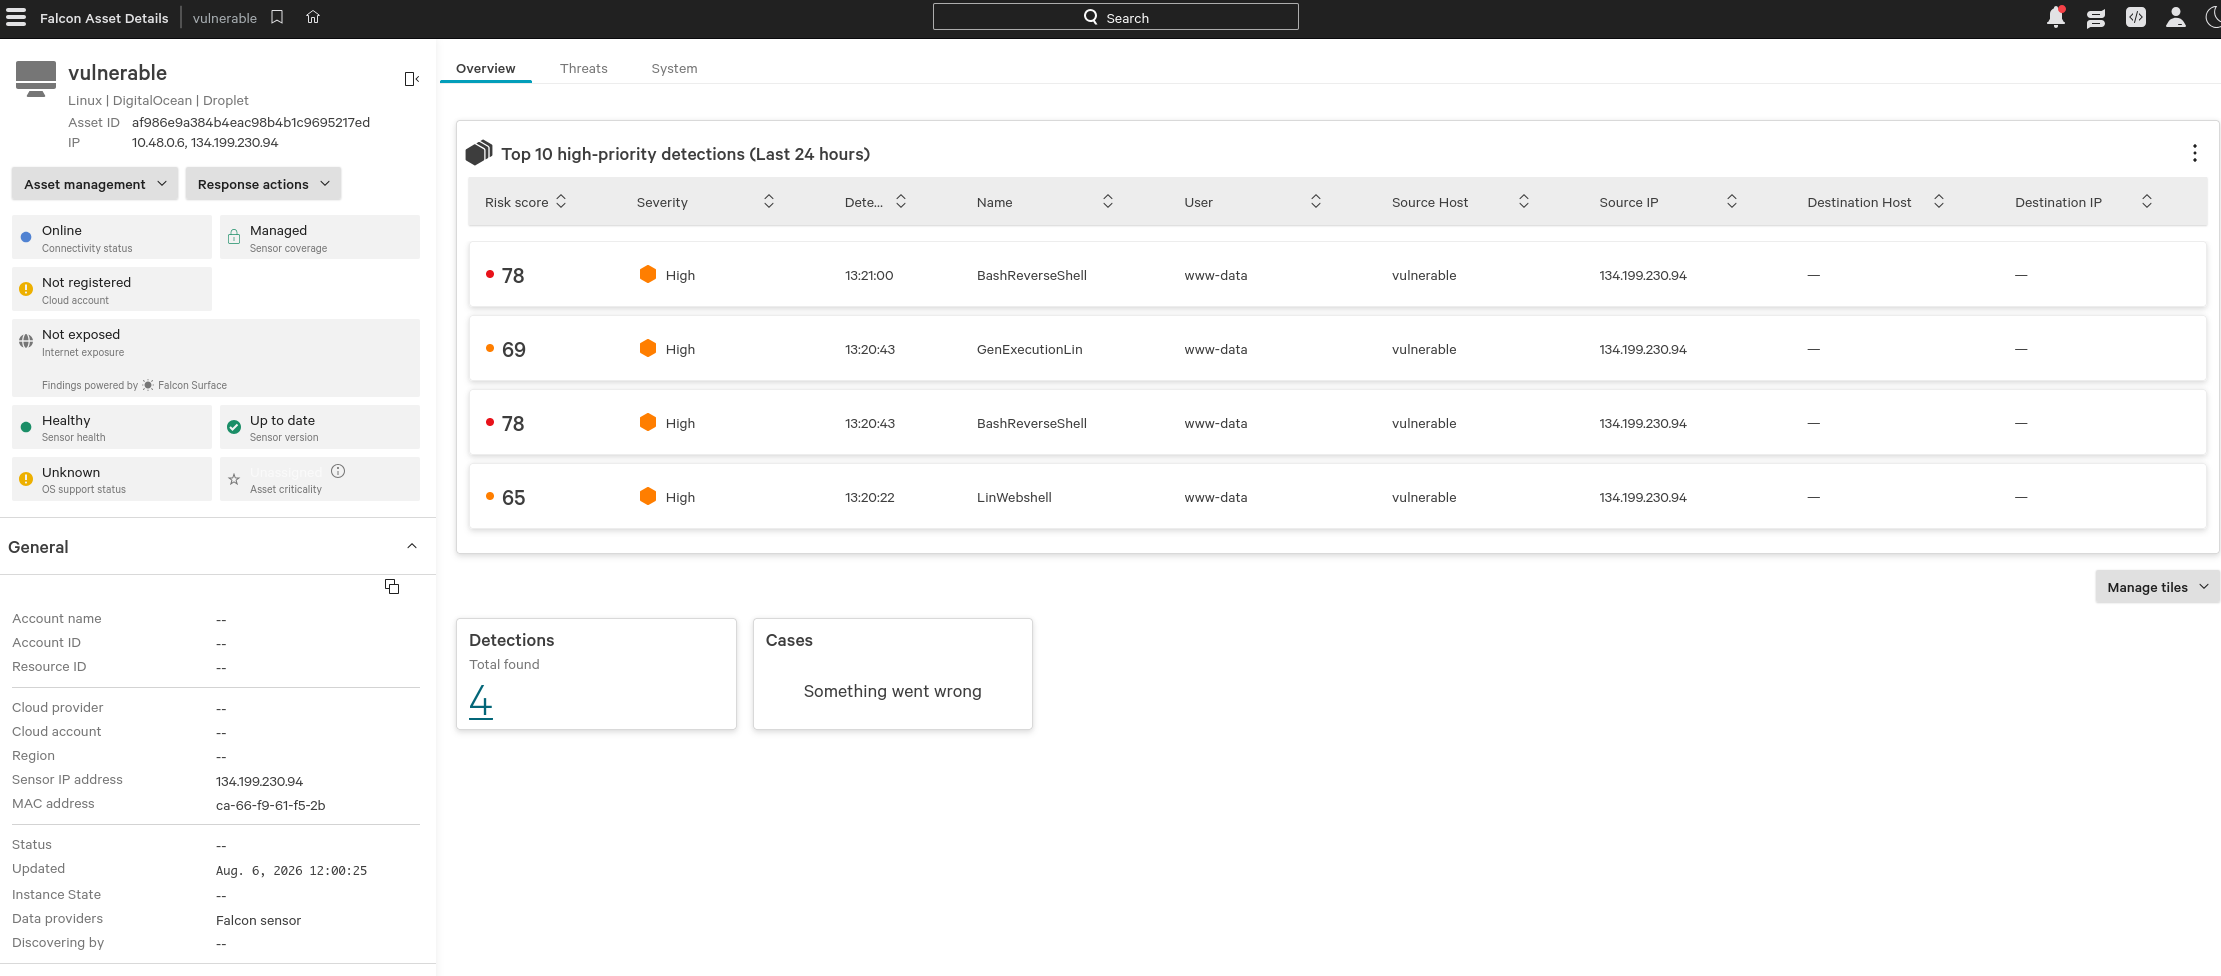This screenshot has height=976, width=2221.
Task: Open Manage tiles dropdown
Action: pos(2157,587)
